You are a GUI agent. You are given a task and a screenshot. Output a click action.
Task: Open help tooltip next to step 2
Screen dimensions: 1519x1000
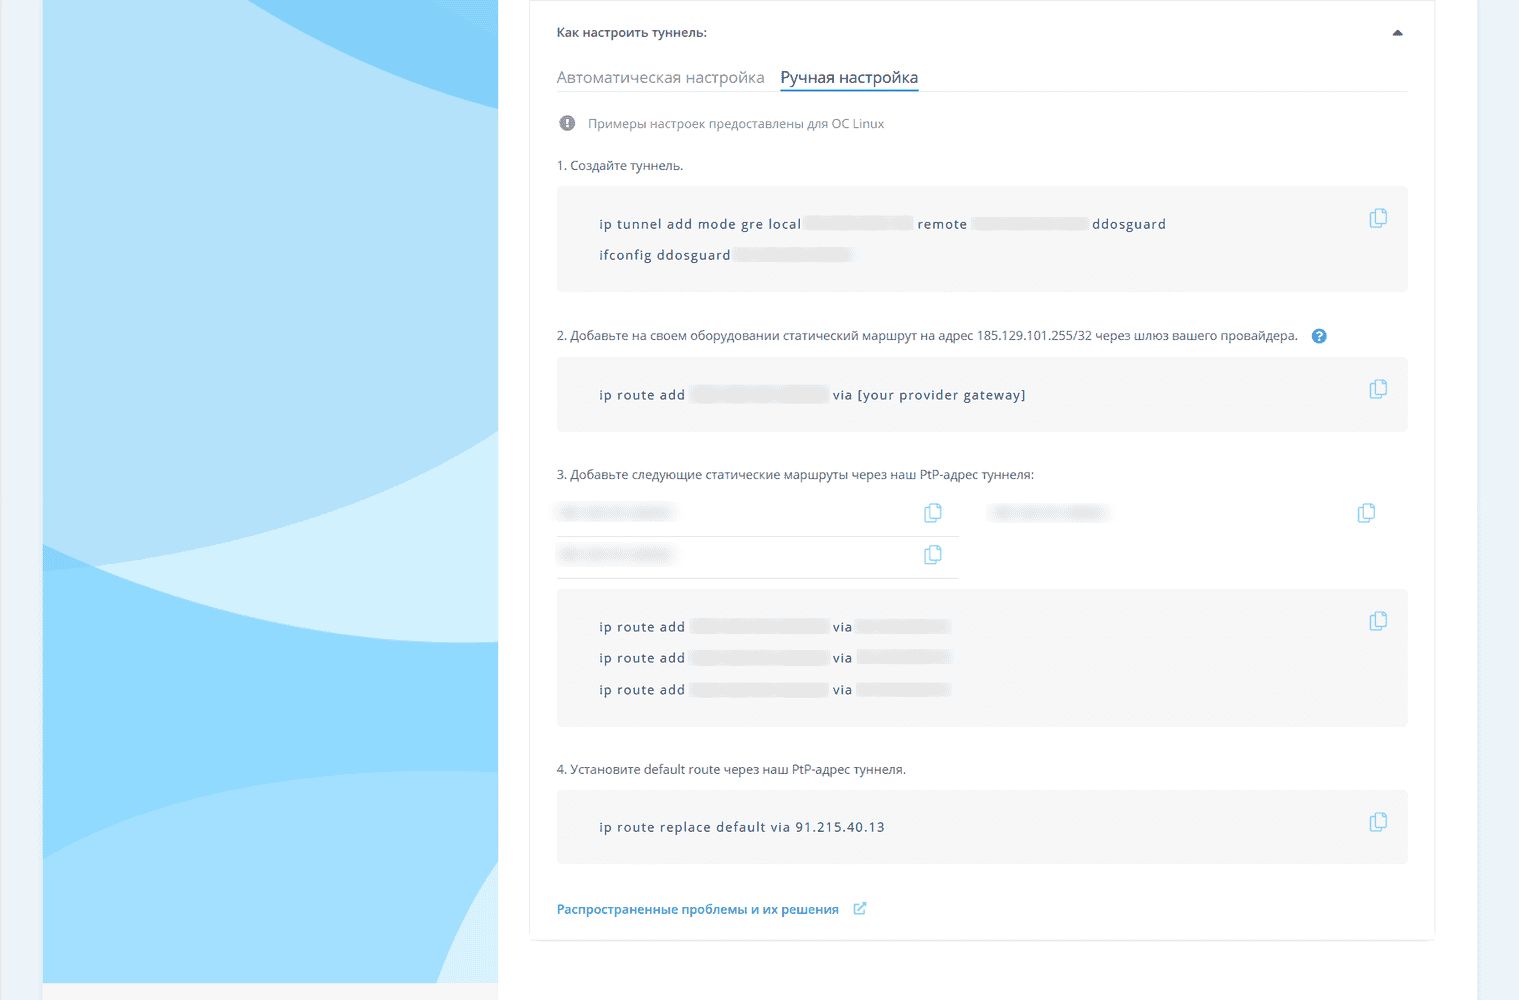[1319, 336]
